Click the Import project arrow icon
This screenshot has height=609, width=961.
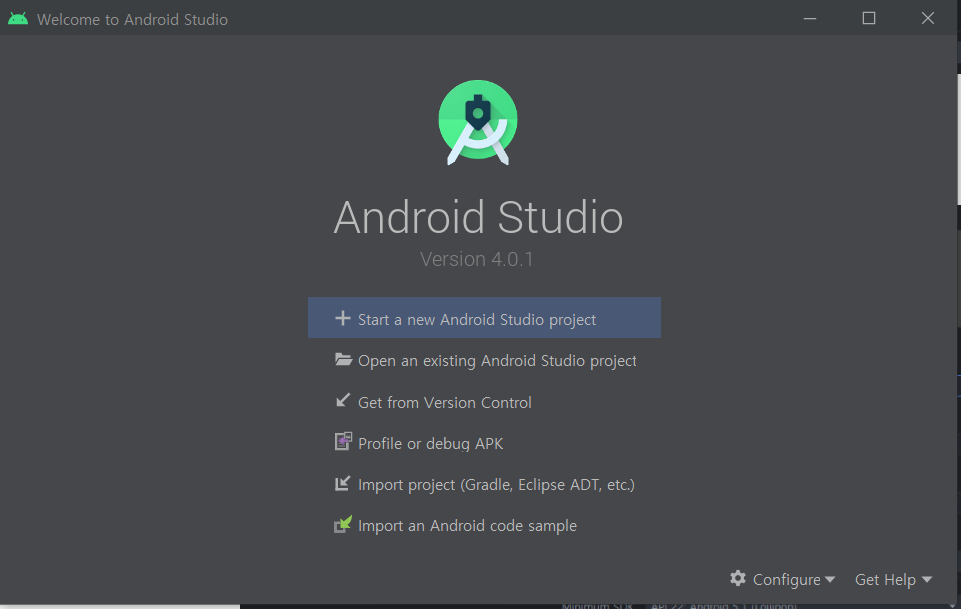343,483
